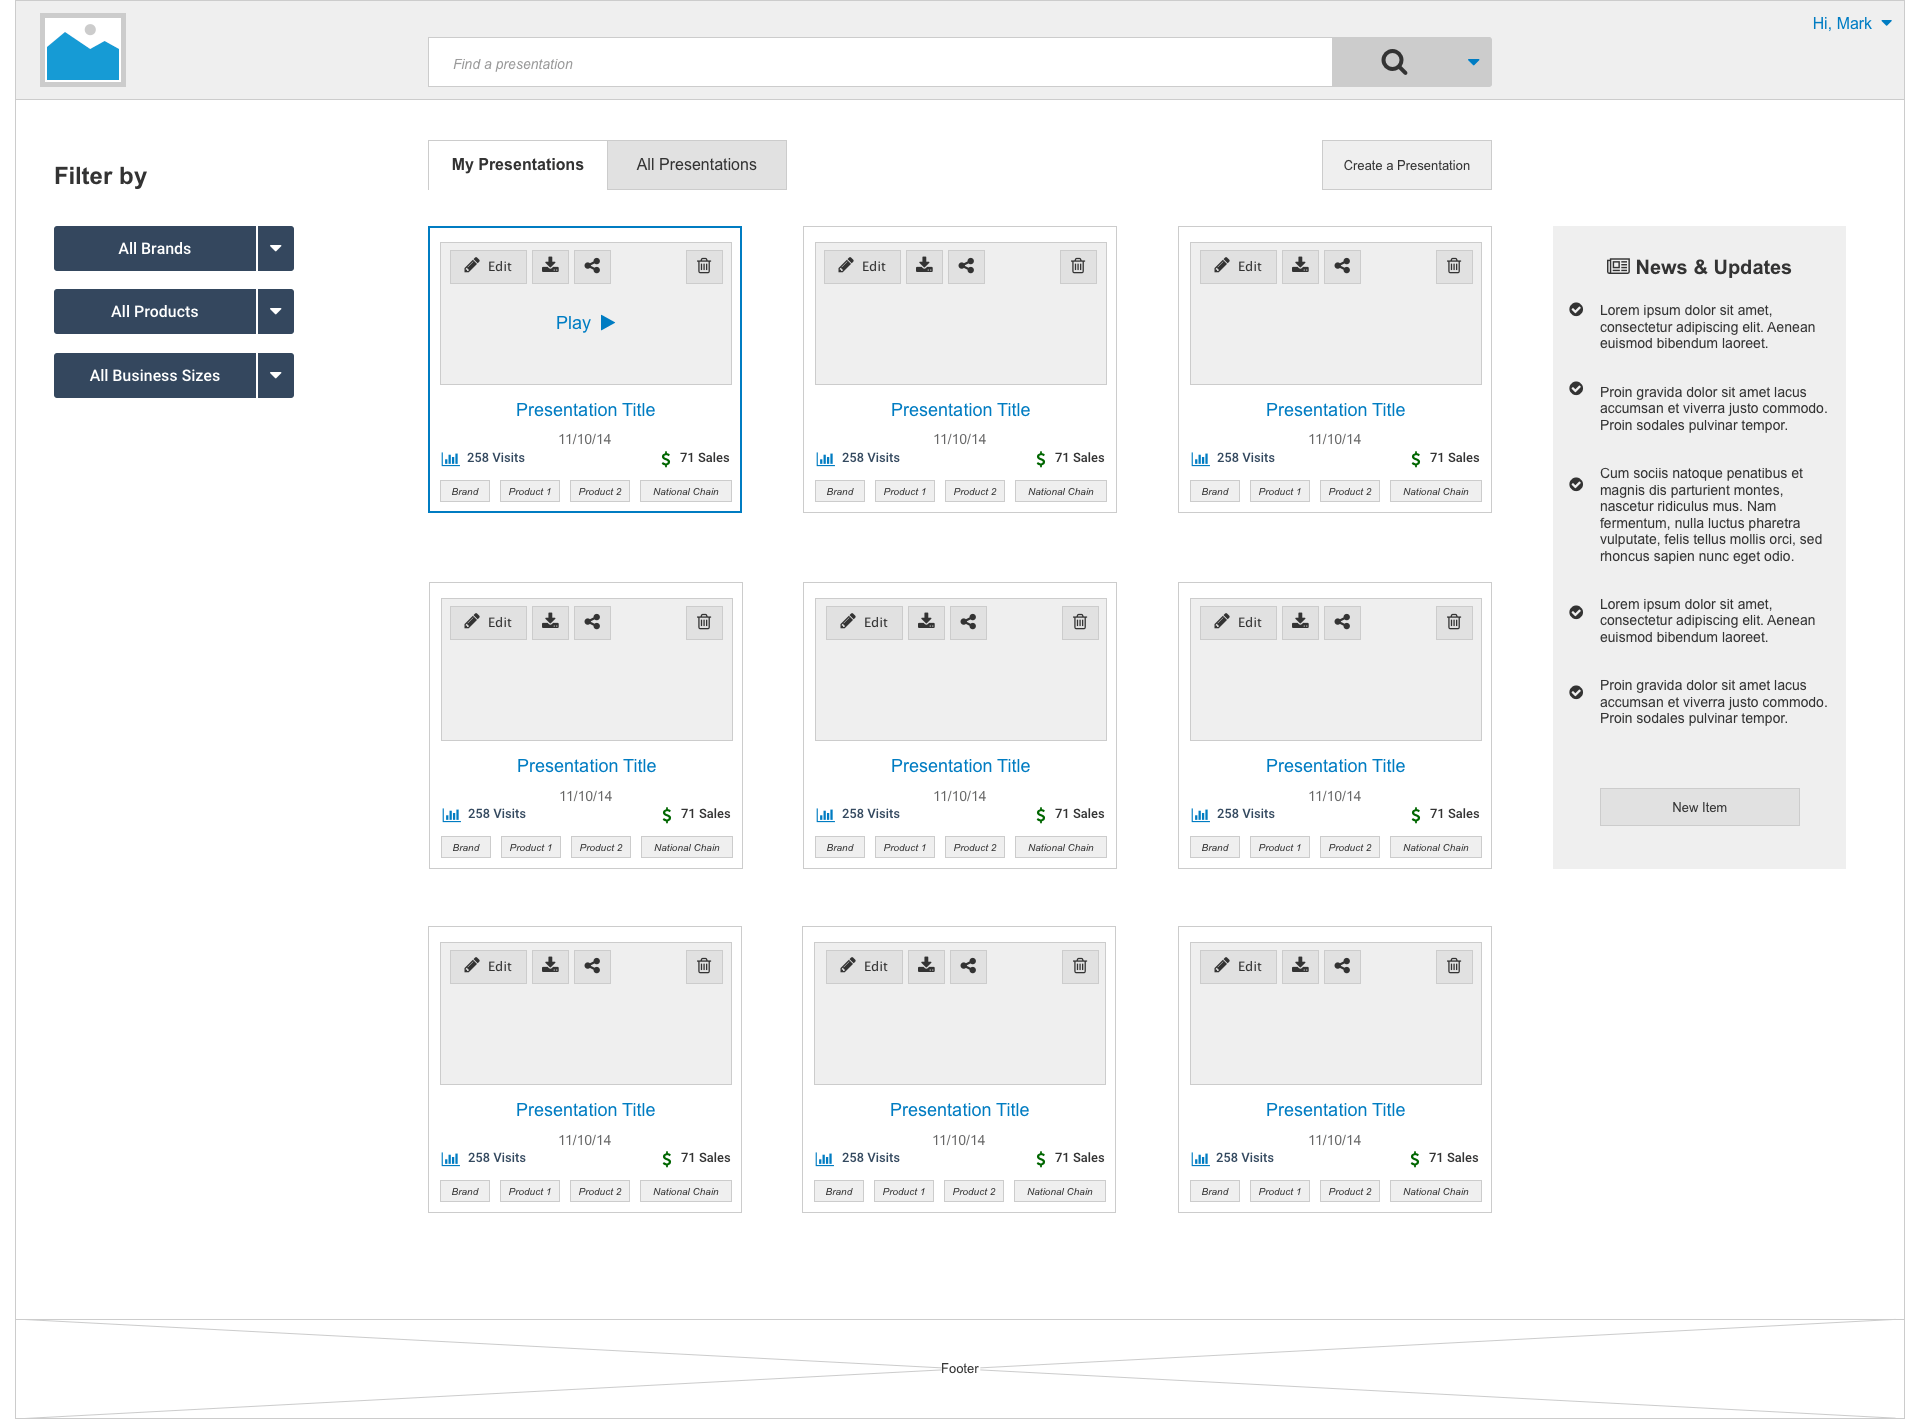Click the logo image in header
The height and width of the screenshot is (1419, 1920).
pos(83,51)
